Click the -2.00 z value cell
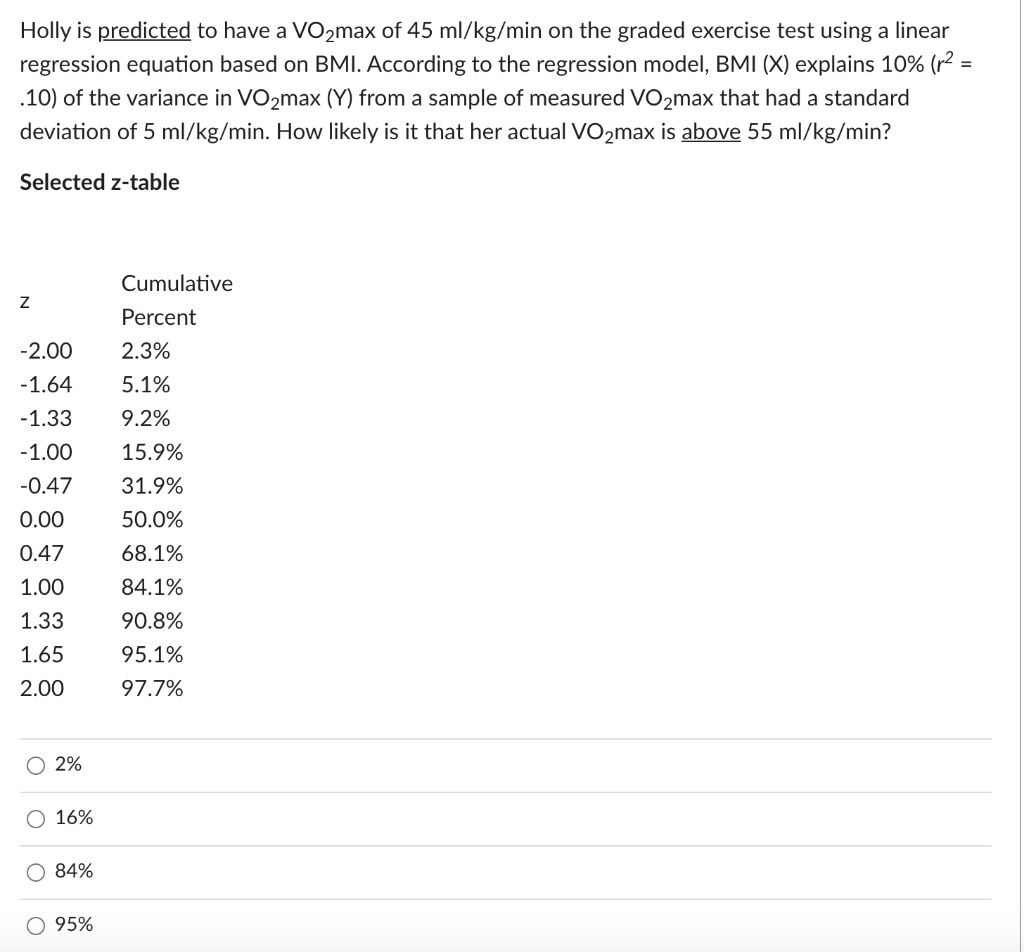The image size is (1024, 952). pos(46,351)
